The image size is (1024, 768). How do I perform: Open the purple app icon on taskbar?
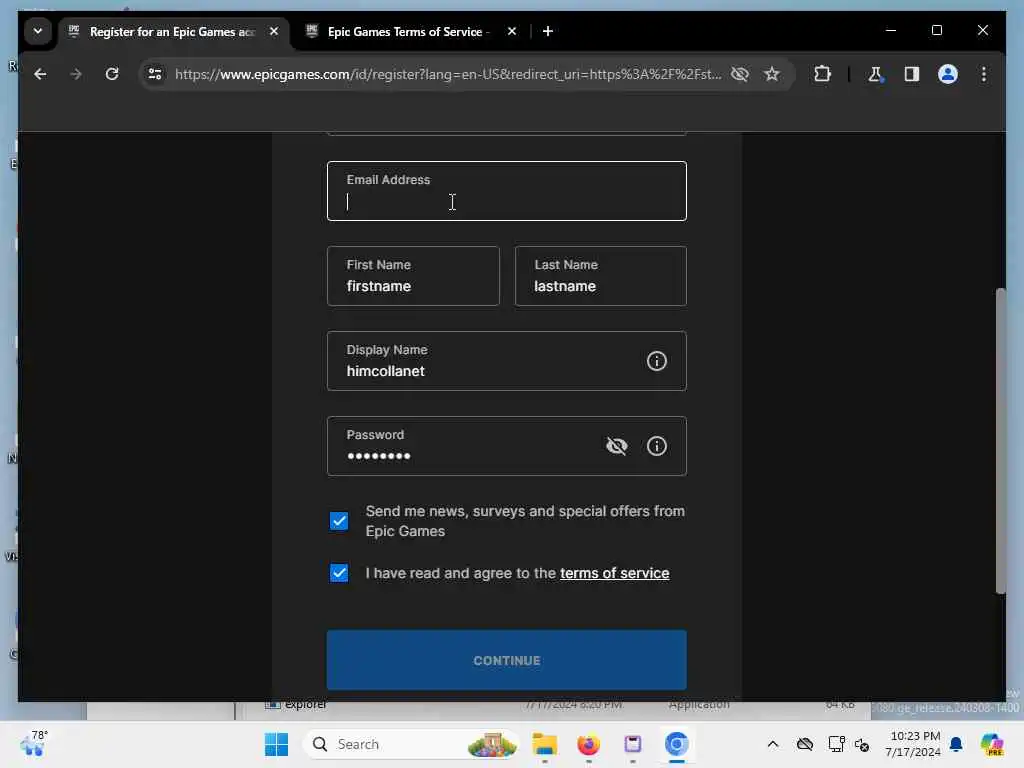pos(633,744)
